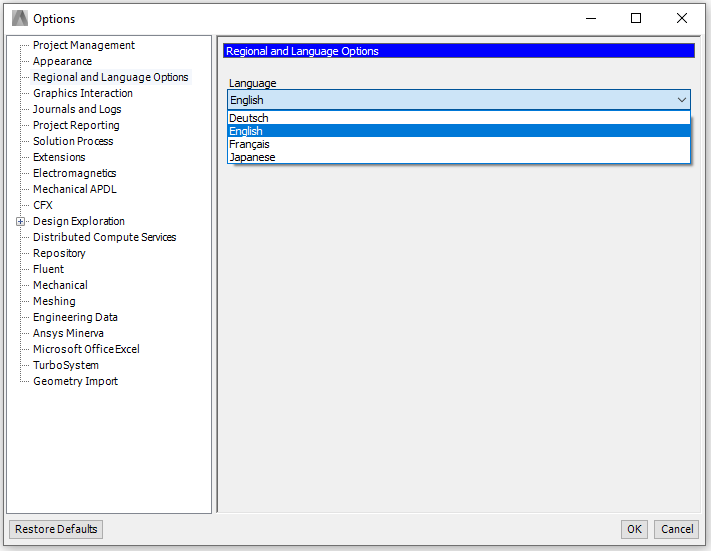This screenshot has width=711, height=551.
Task: Go to Journals and Logs options
Action: 77,109
